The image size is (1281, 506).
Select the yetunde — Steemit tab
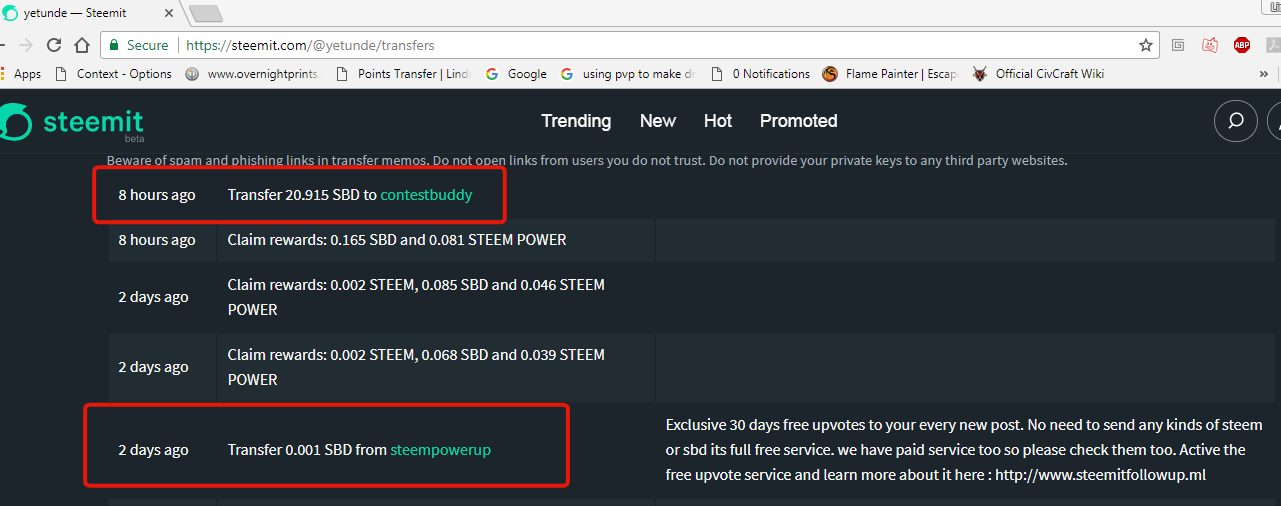point(90,14)
